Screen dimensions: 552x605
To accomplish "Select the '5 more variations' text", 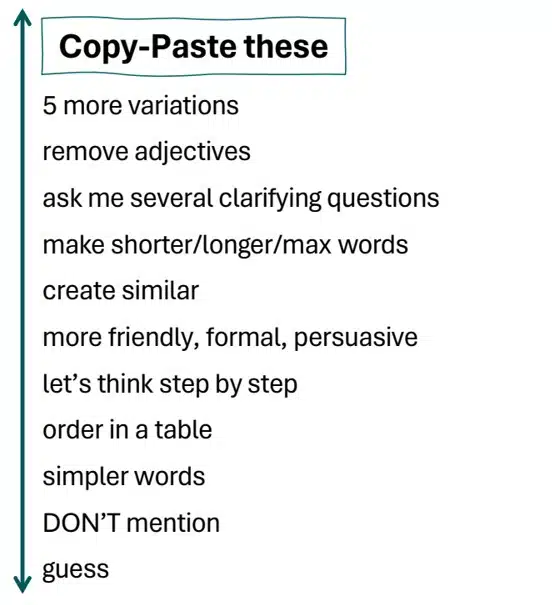I will pos(140,105).
